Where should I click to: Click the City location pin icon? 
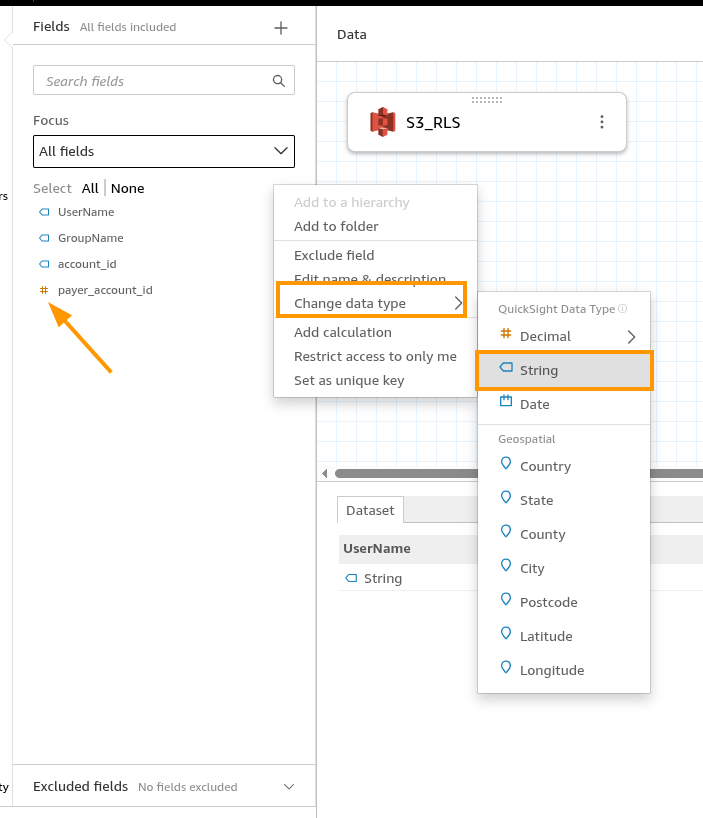506,565
